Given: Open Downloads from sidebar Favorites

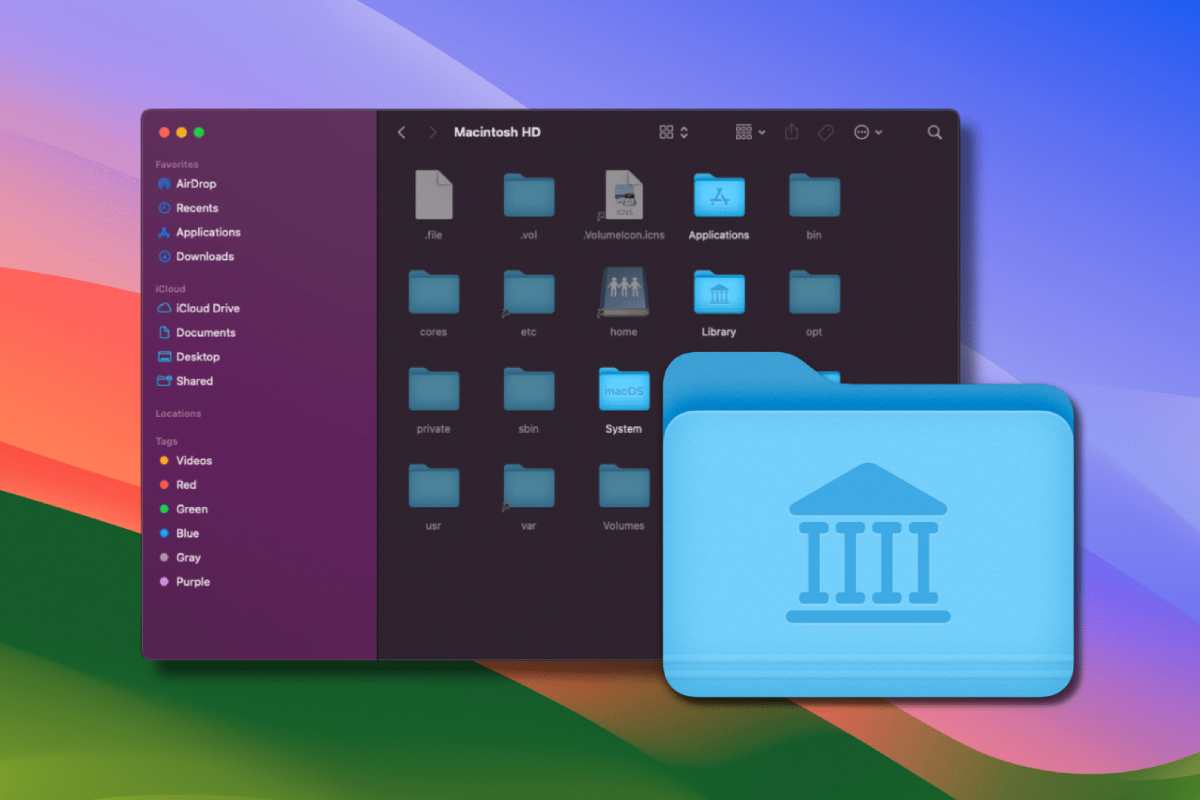Looking at the screenshot, I should pos(204,256).
